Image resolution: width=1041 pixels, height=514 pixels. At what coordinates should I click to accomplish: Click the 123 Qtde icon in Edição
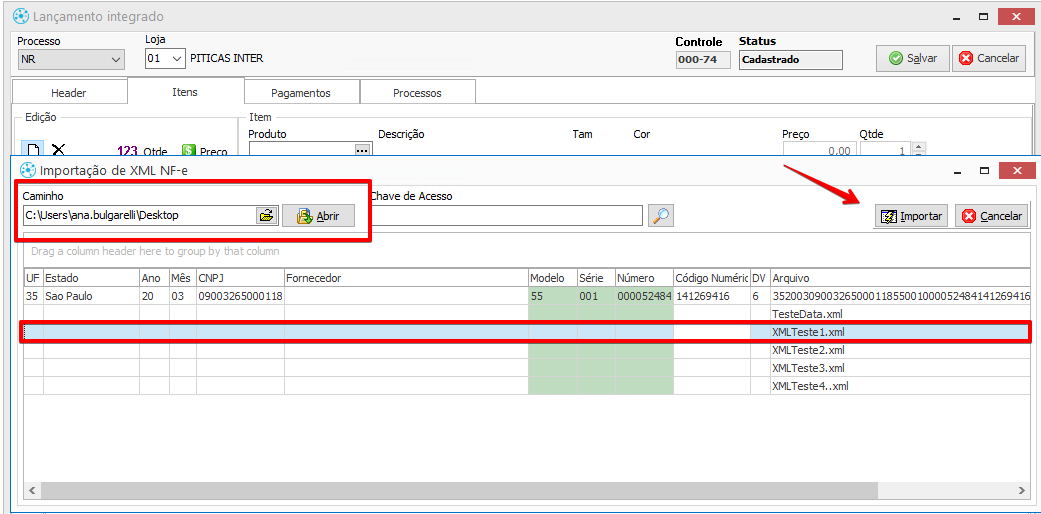pyautogui.click(x=127, y=151)
